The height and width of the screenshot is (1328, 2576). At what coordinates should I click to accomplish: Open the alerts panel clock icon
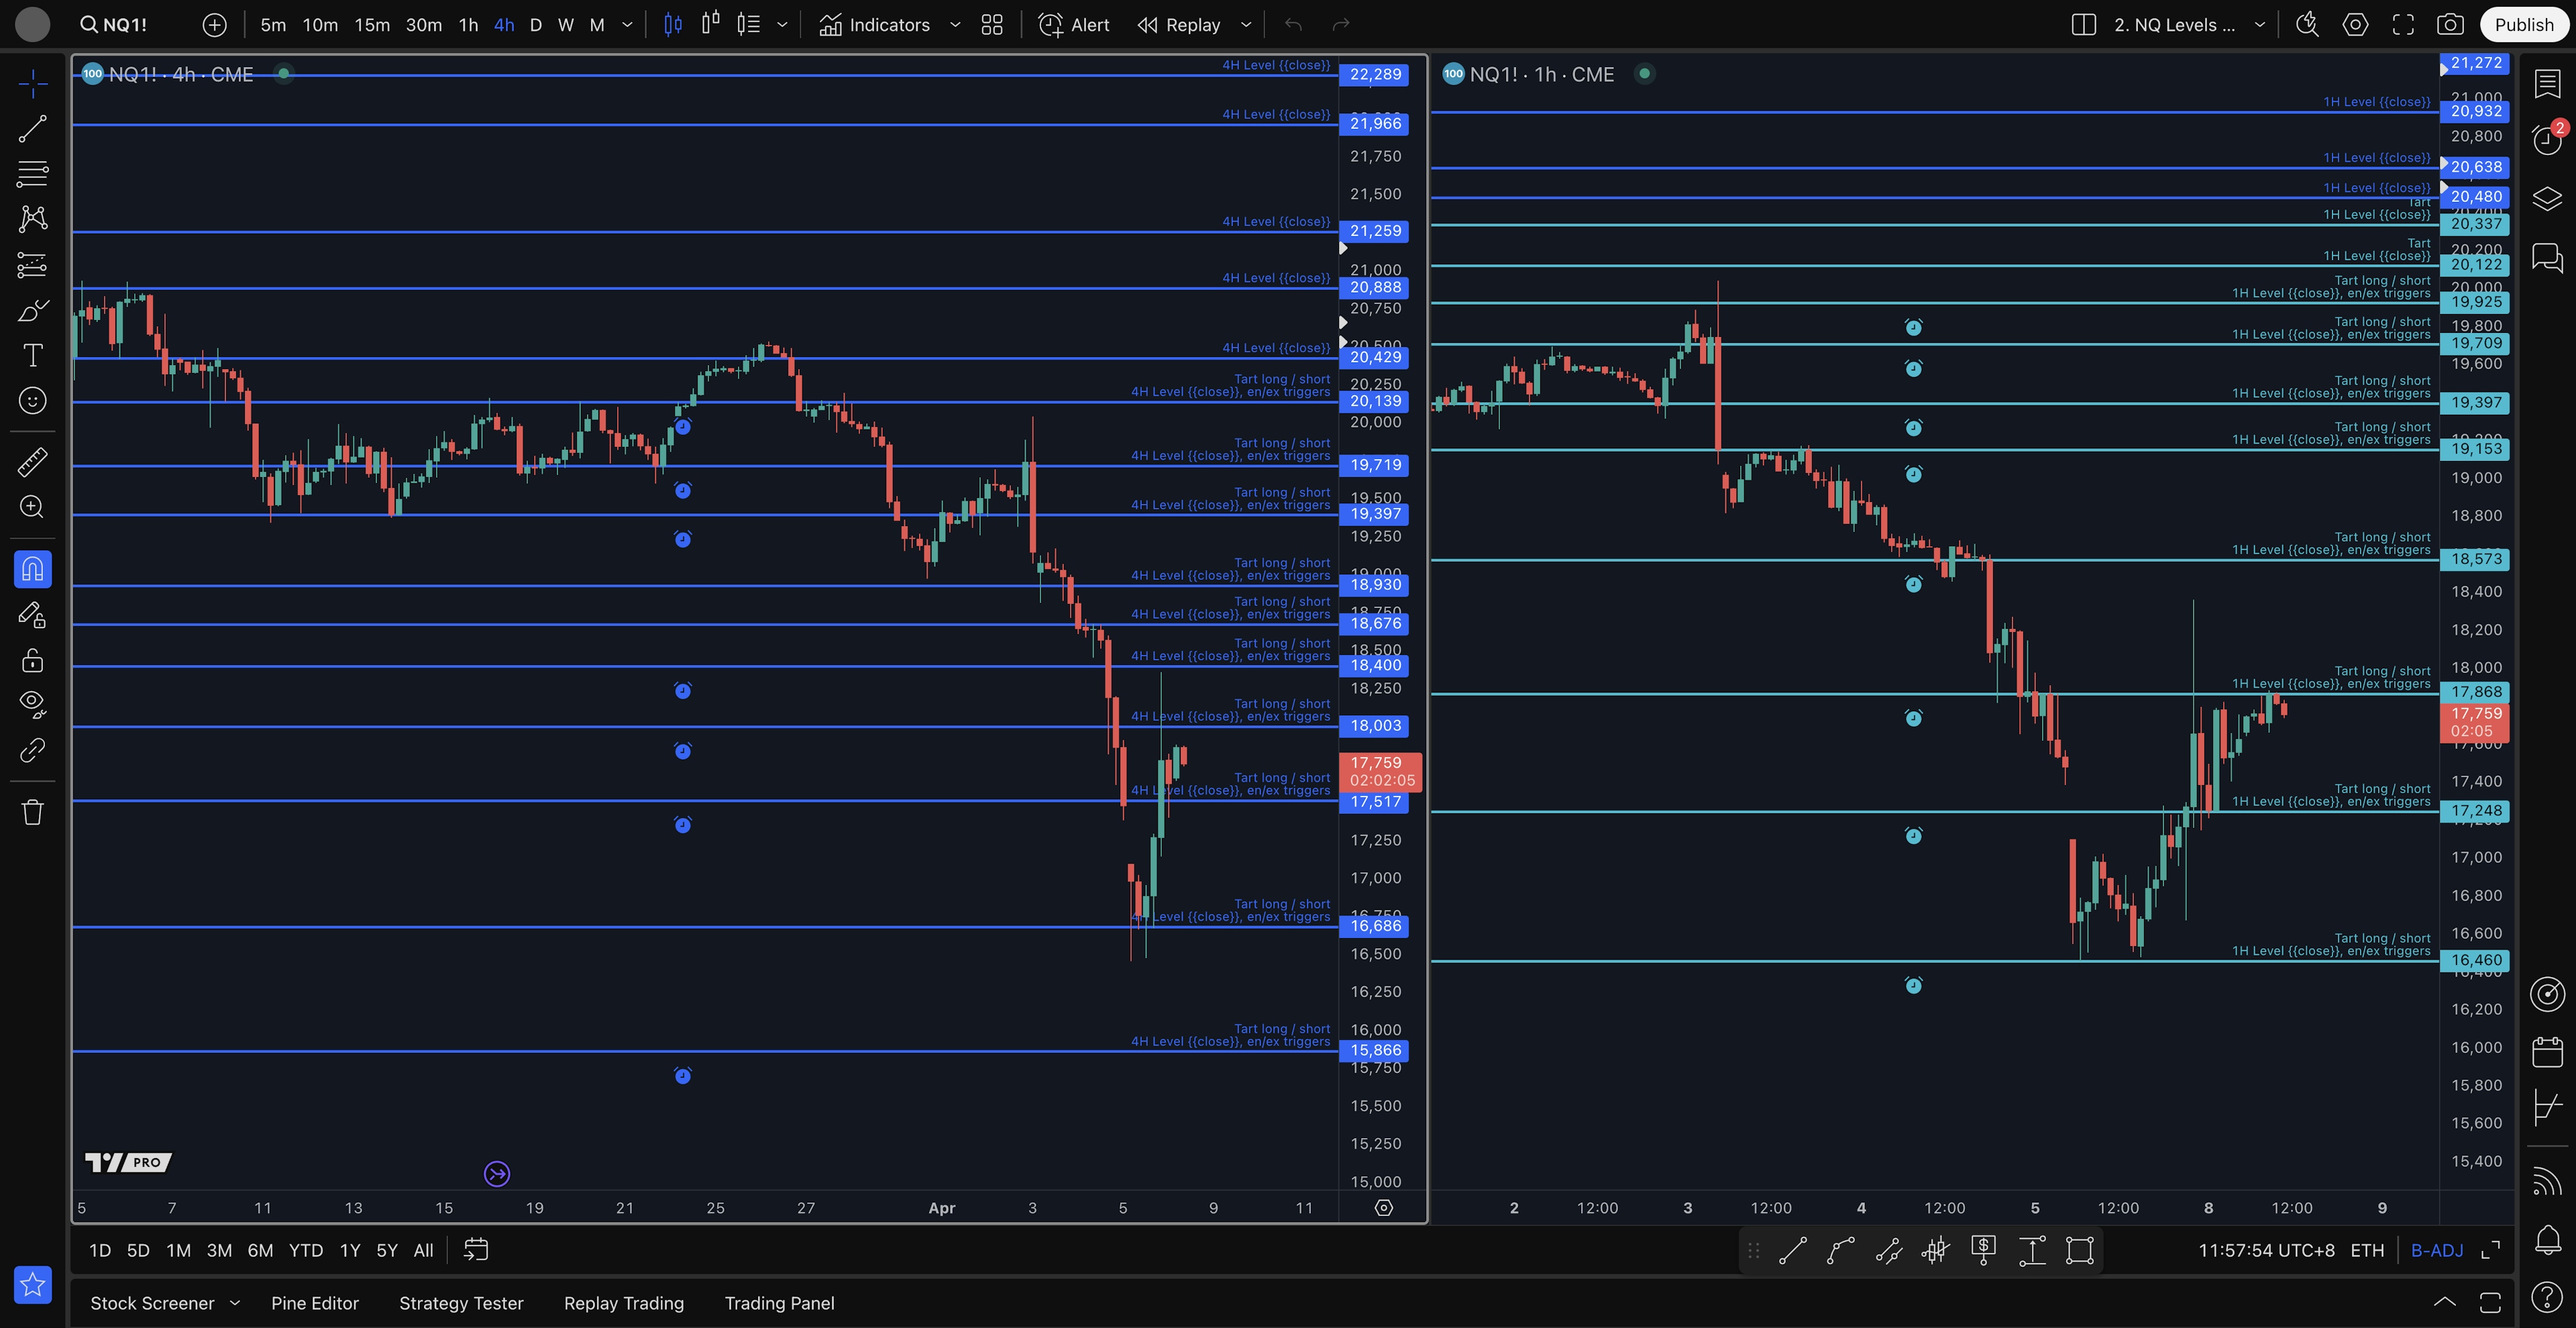click(2546, 140)
